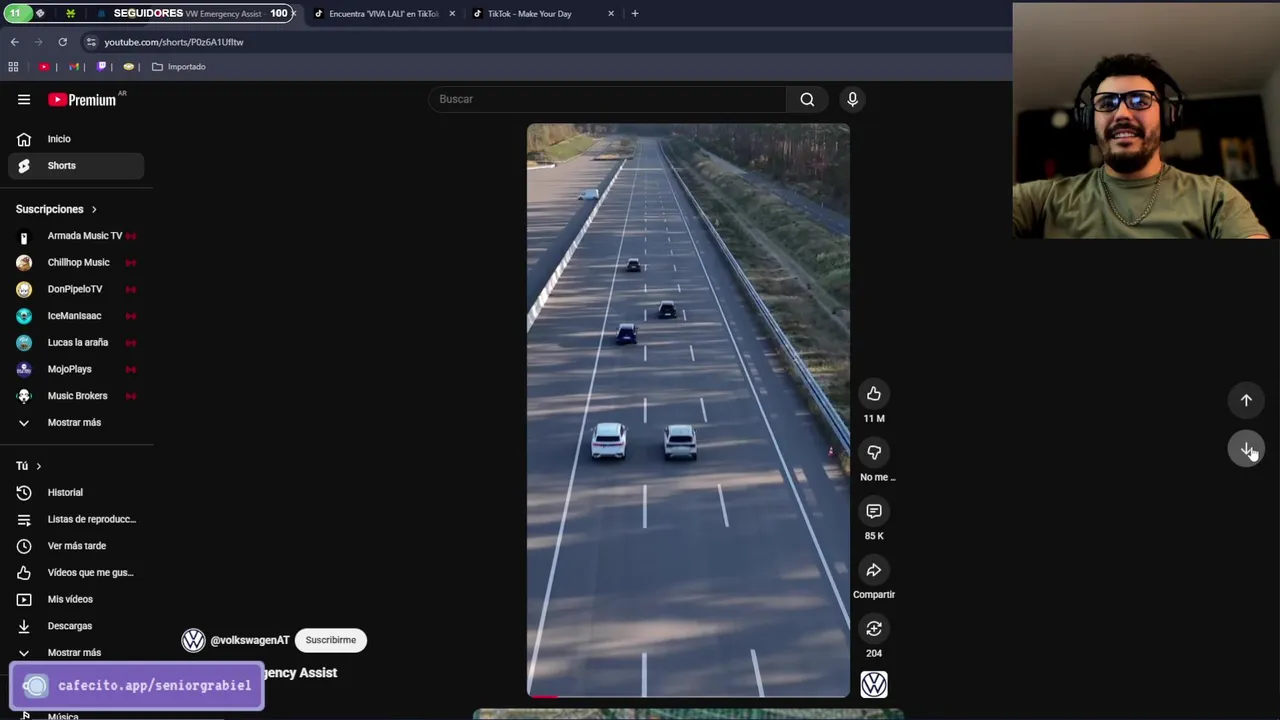The width and height of the screenshot is (1280, 720).
Task: Like the Short with thumbs up
Action: click(874, 394)
